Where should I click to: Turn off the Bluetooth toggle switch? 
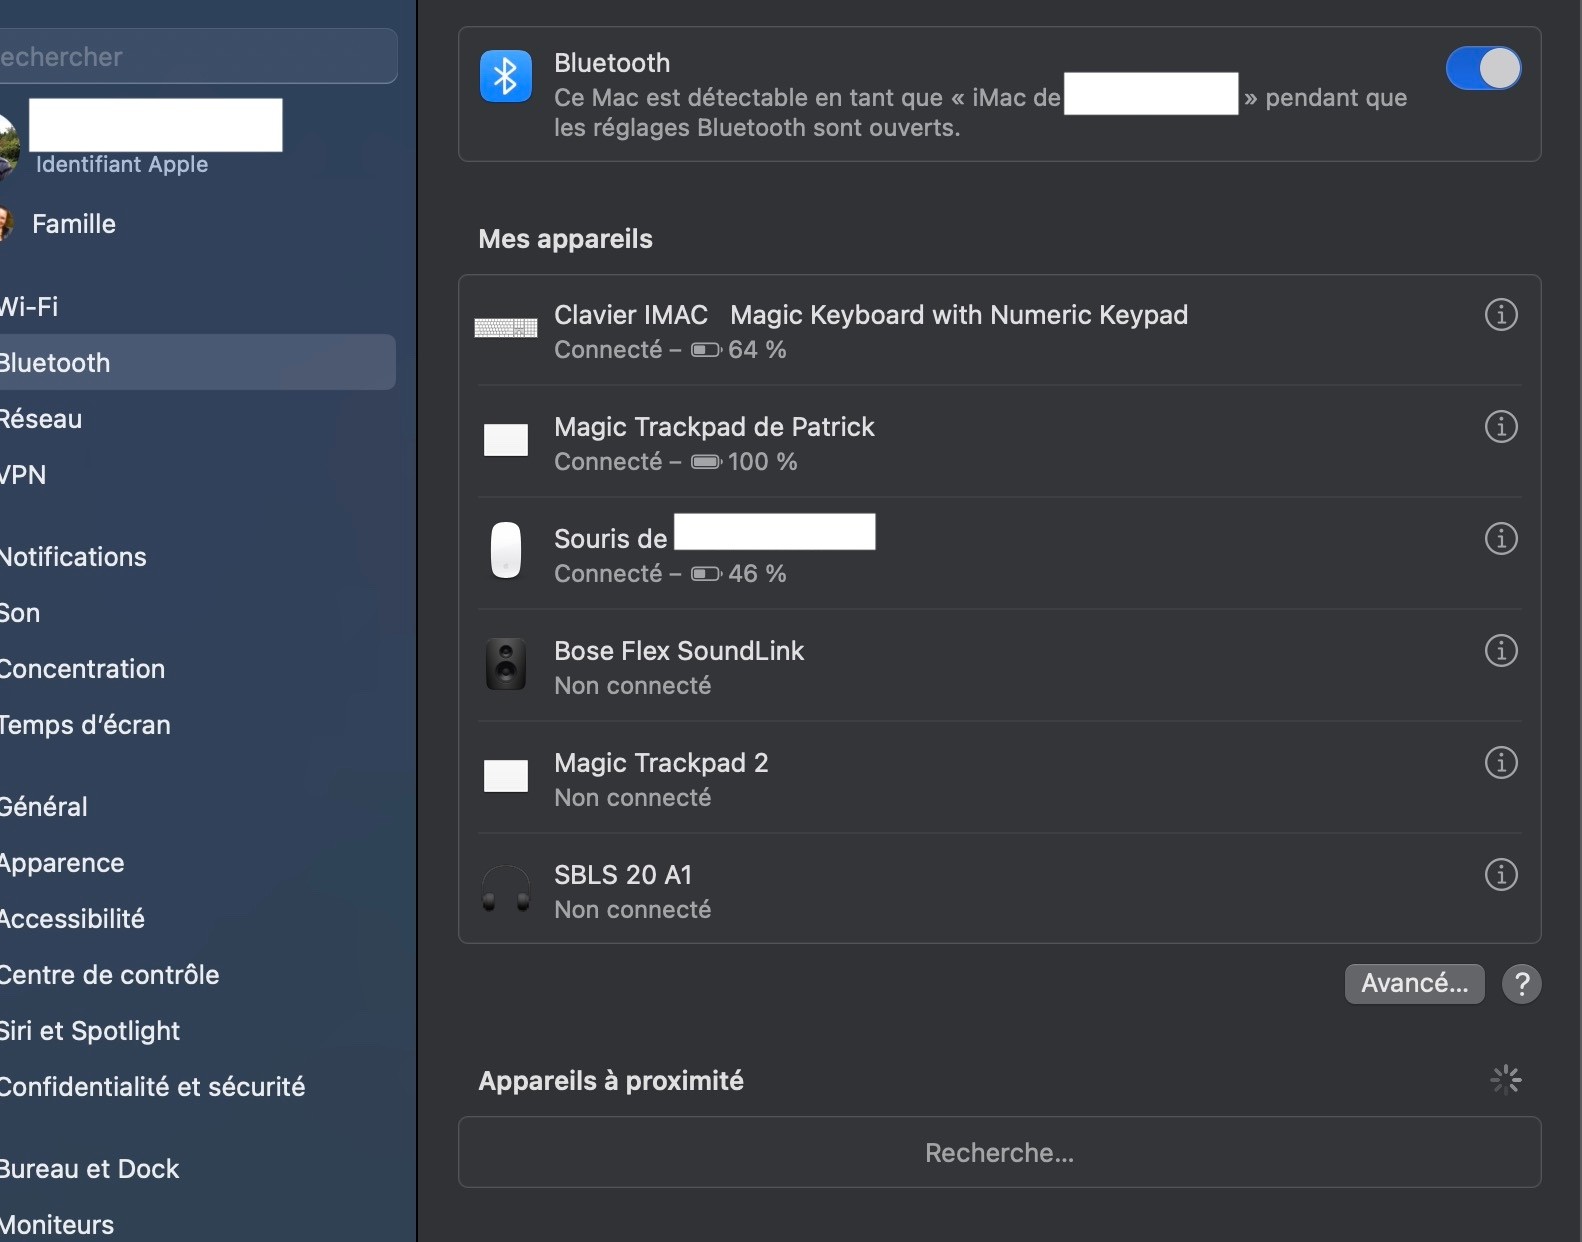[1483, 69]
